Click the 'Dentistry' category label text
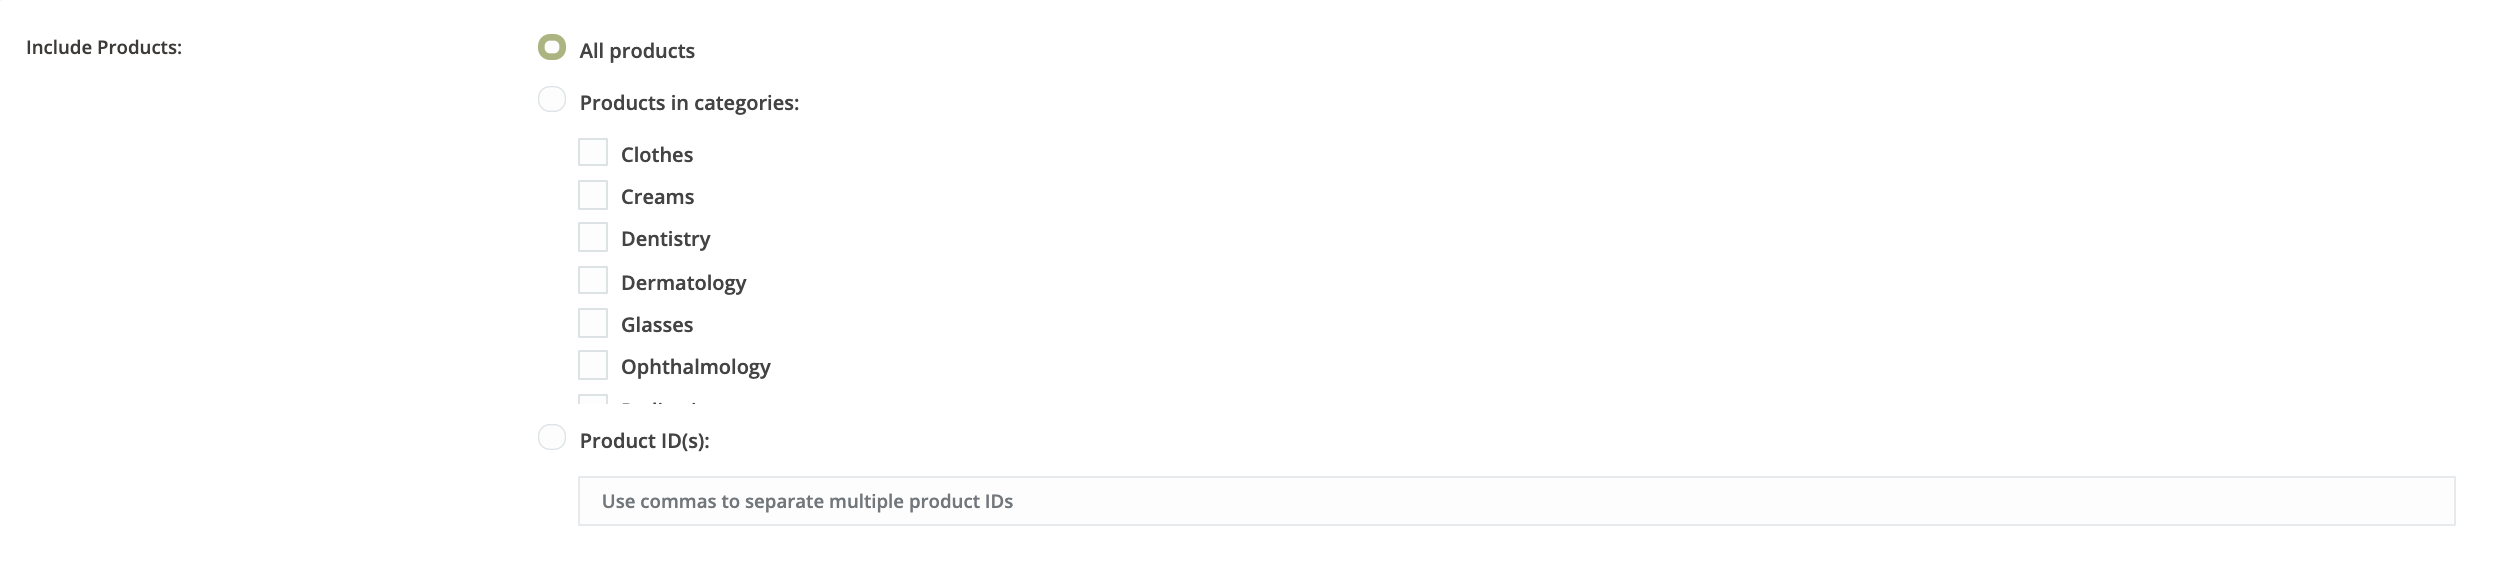The height and width of the screenshot is (566, 2496). click(665, 239)
